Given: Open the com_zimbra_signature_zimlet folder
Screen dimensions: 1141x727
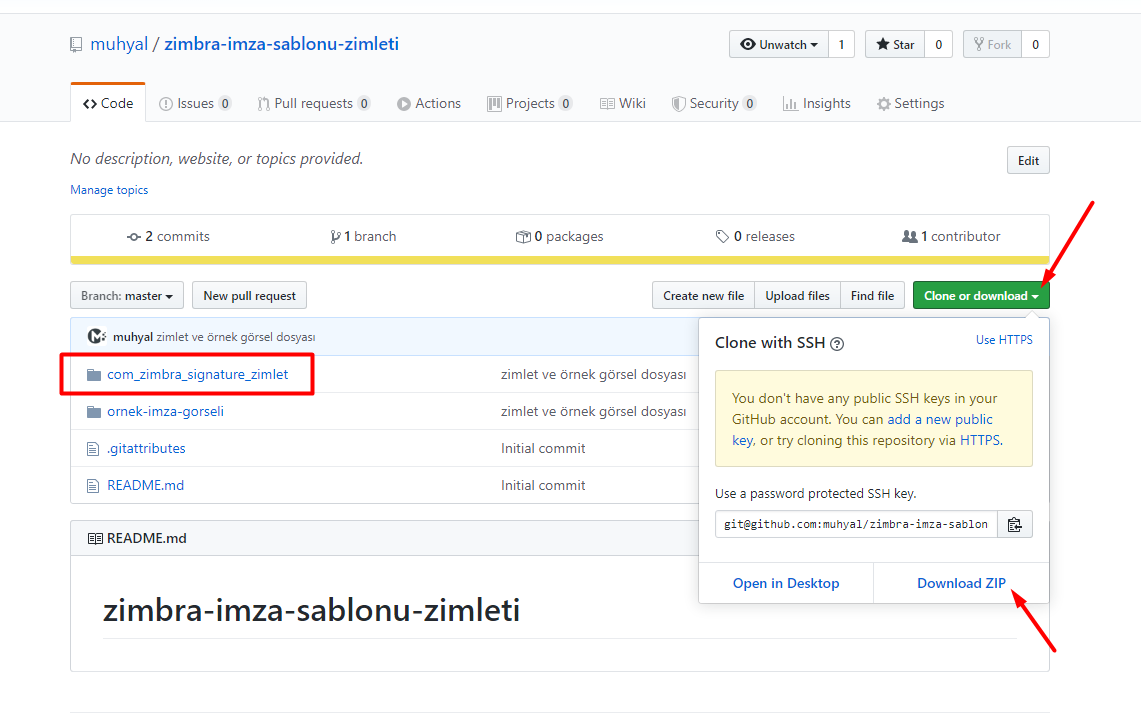Looking at the screenshot, I should [x=197, y=375].
